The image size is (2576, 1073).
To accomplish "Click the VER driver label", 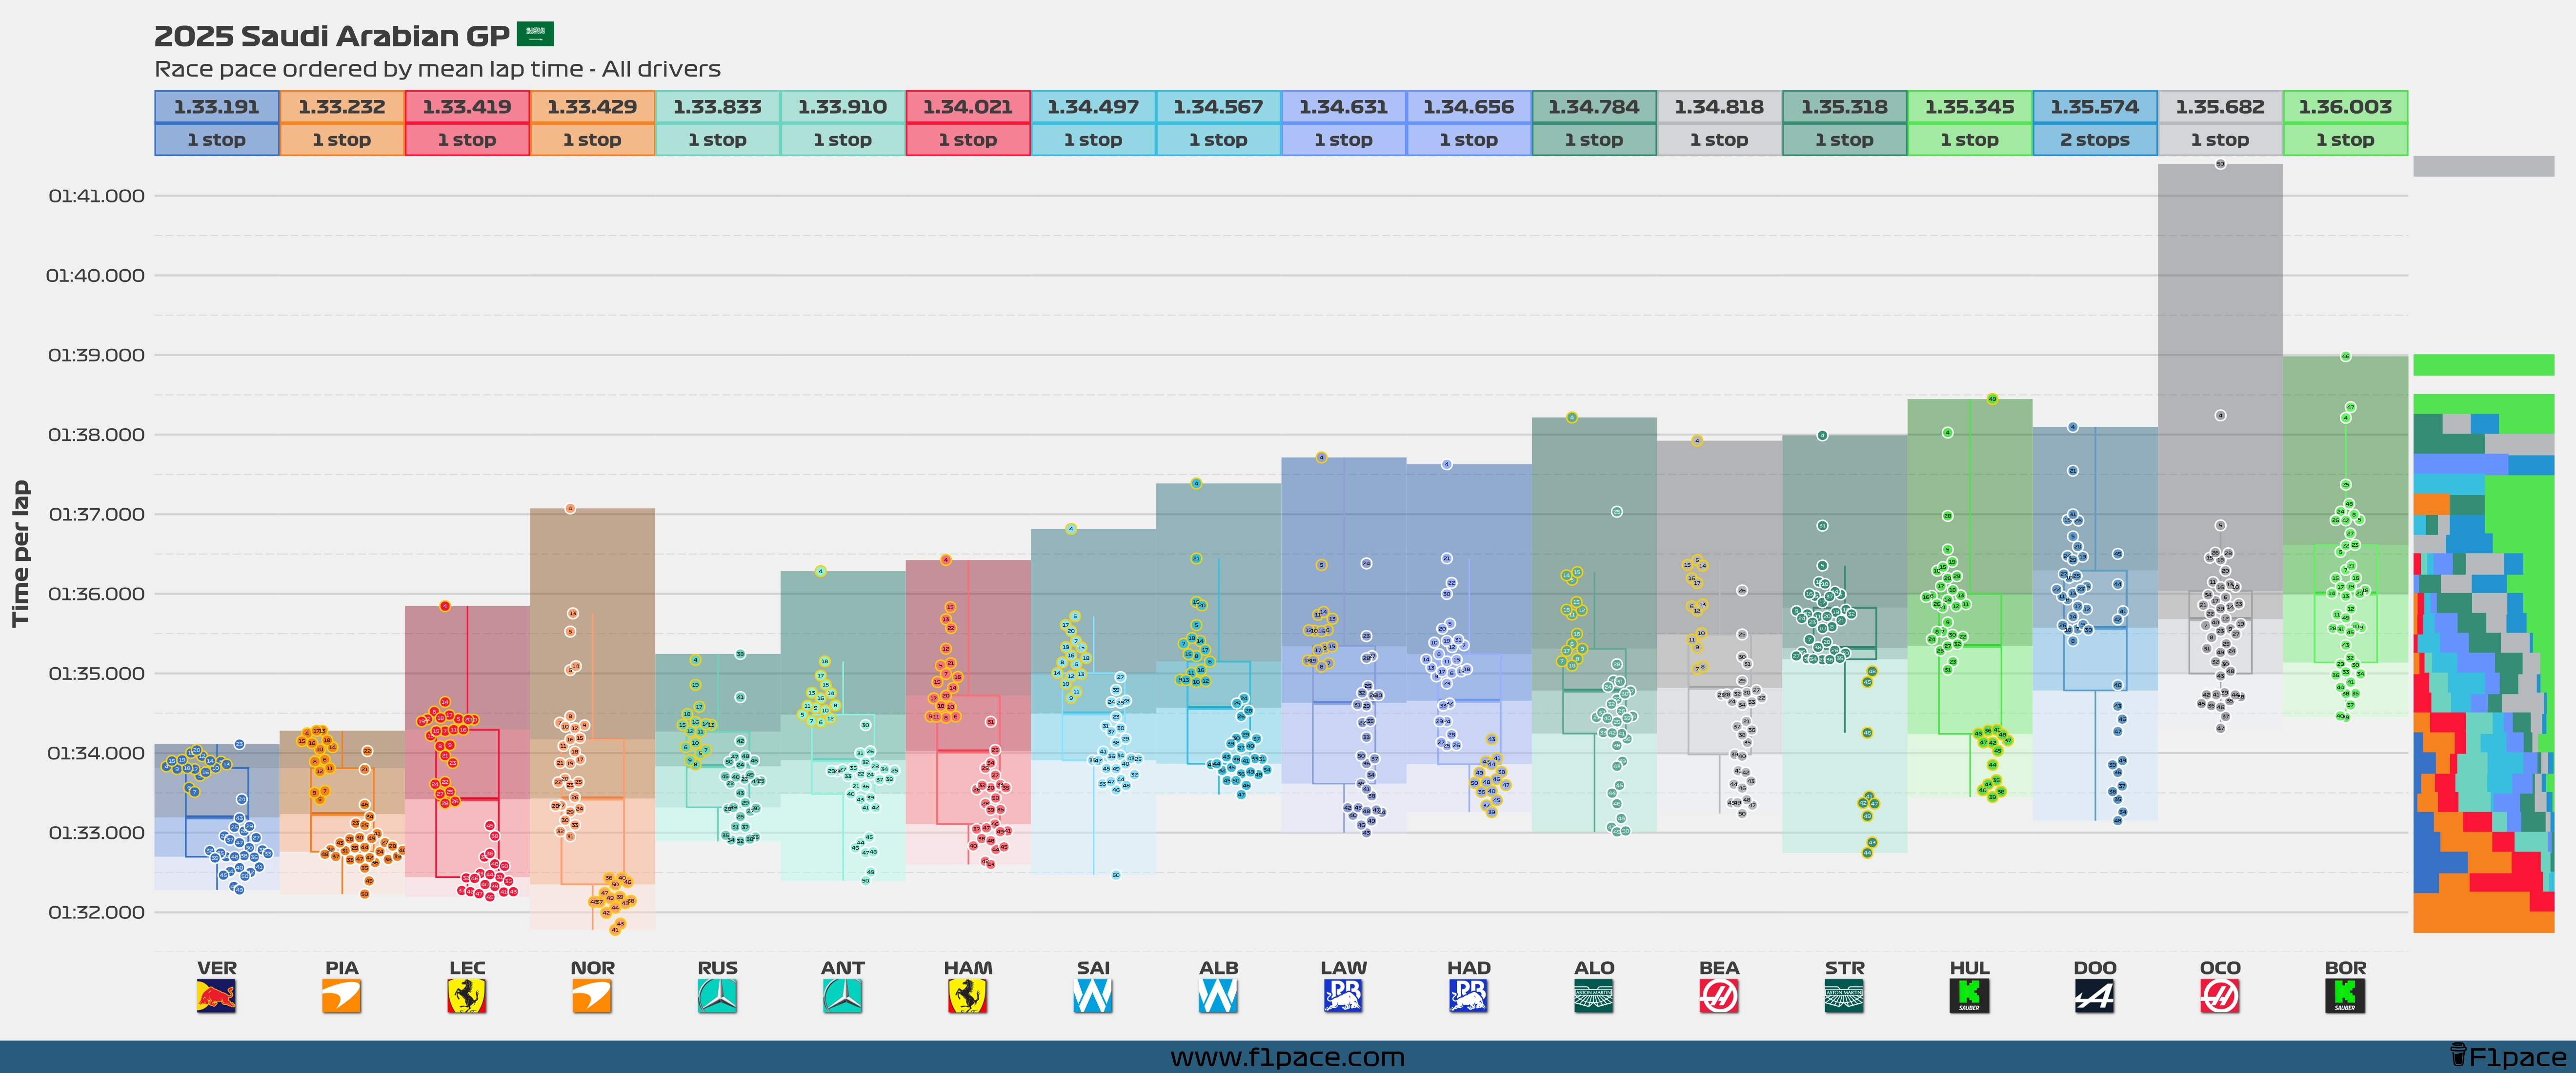I will (x=217, y=967).
